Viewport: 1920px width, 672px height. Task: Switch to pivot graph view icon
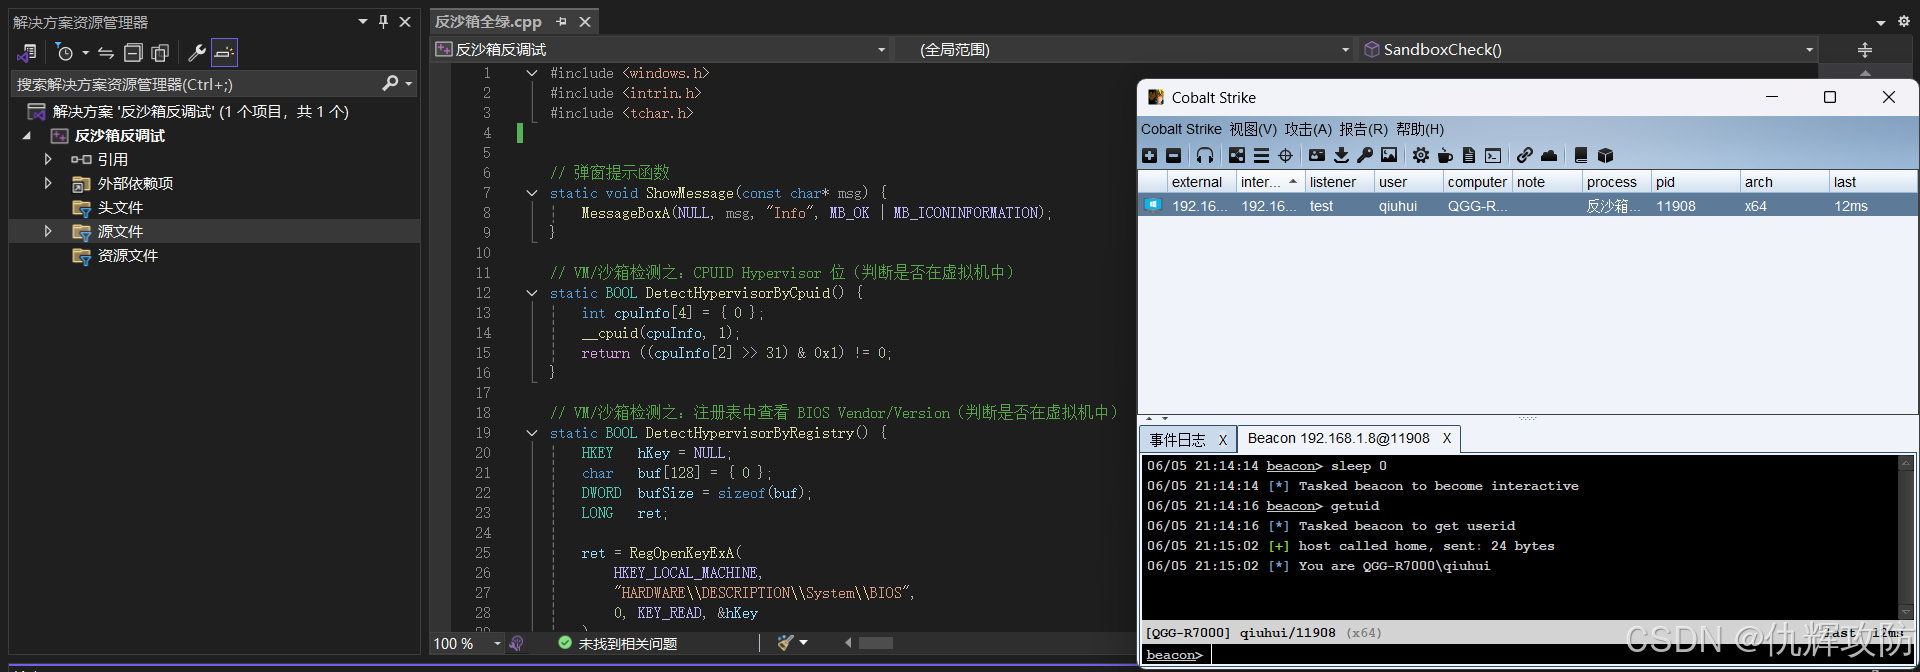1237,155
